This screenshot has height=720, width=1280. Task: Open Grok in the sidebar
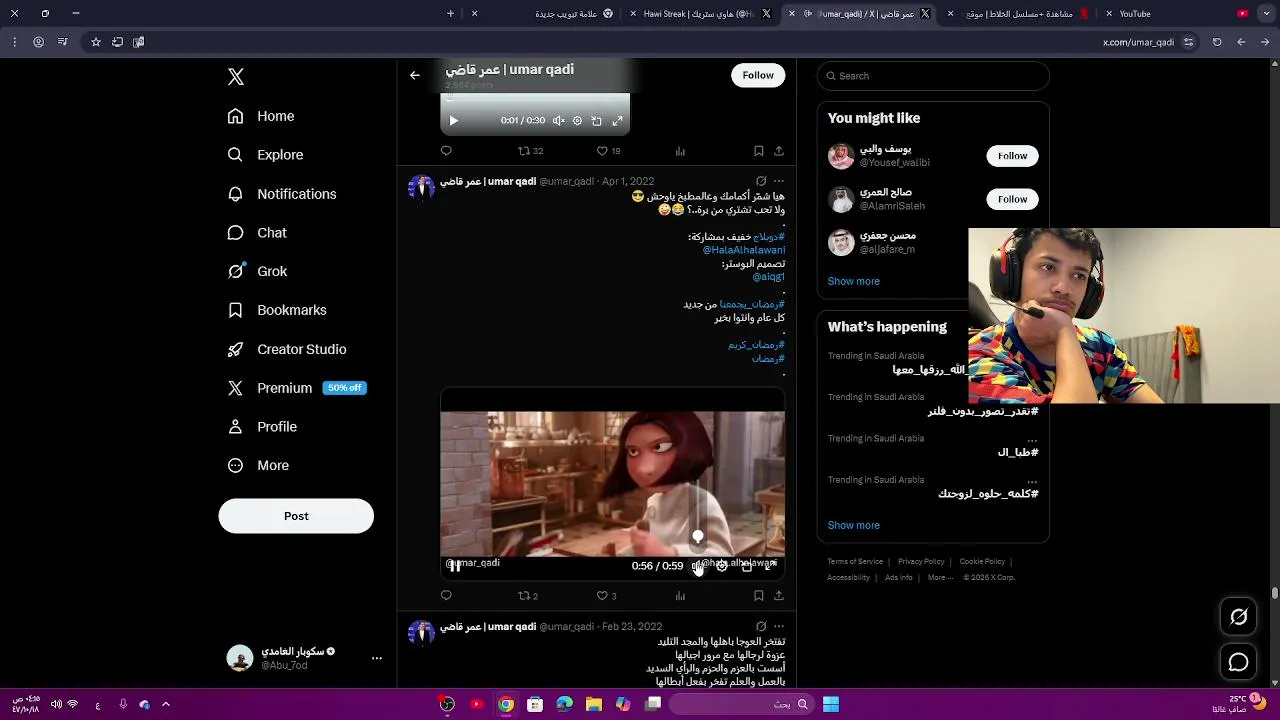point(257,271)
